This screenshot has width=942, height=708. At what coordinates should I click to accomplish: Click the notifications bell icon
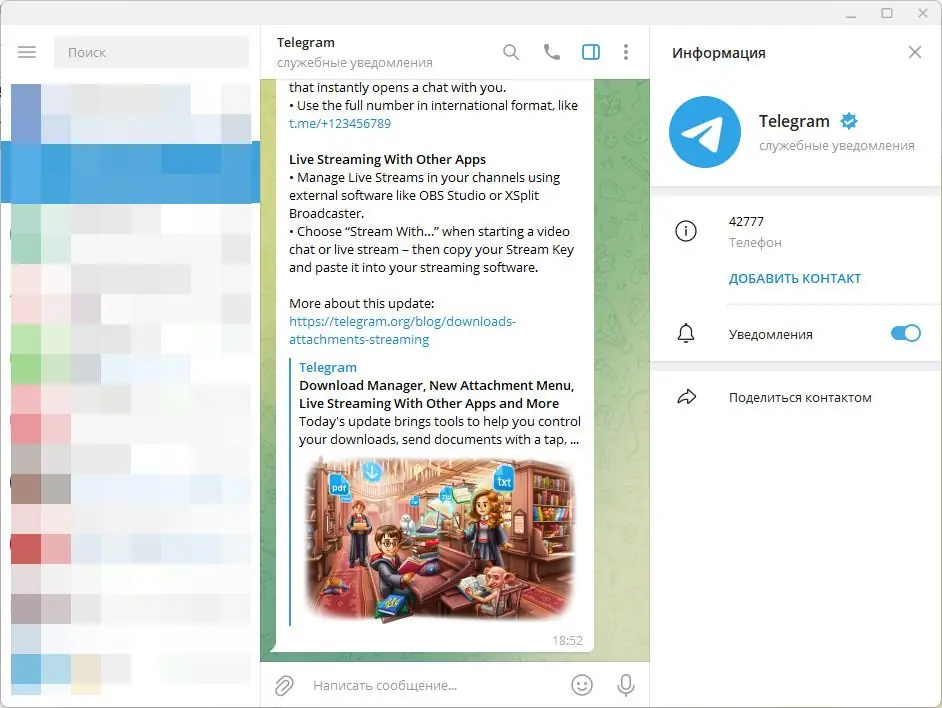[x=686, y=332]
